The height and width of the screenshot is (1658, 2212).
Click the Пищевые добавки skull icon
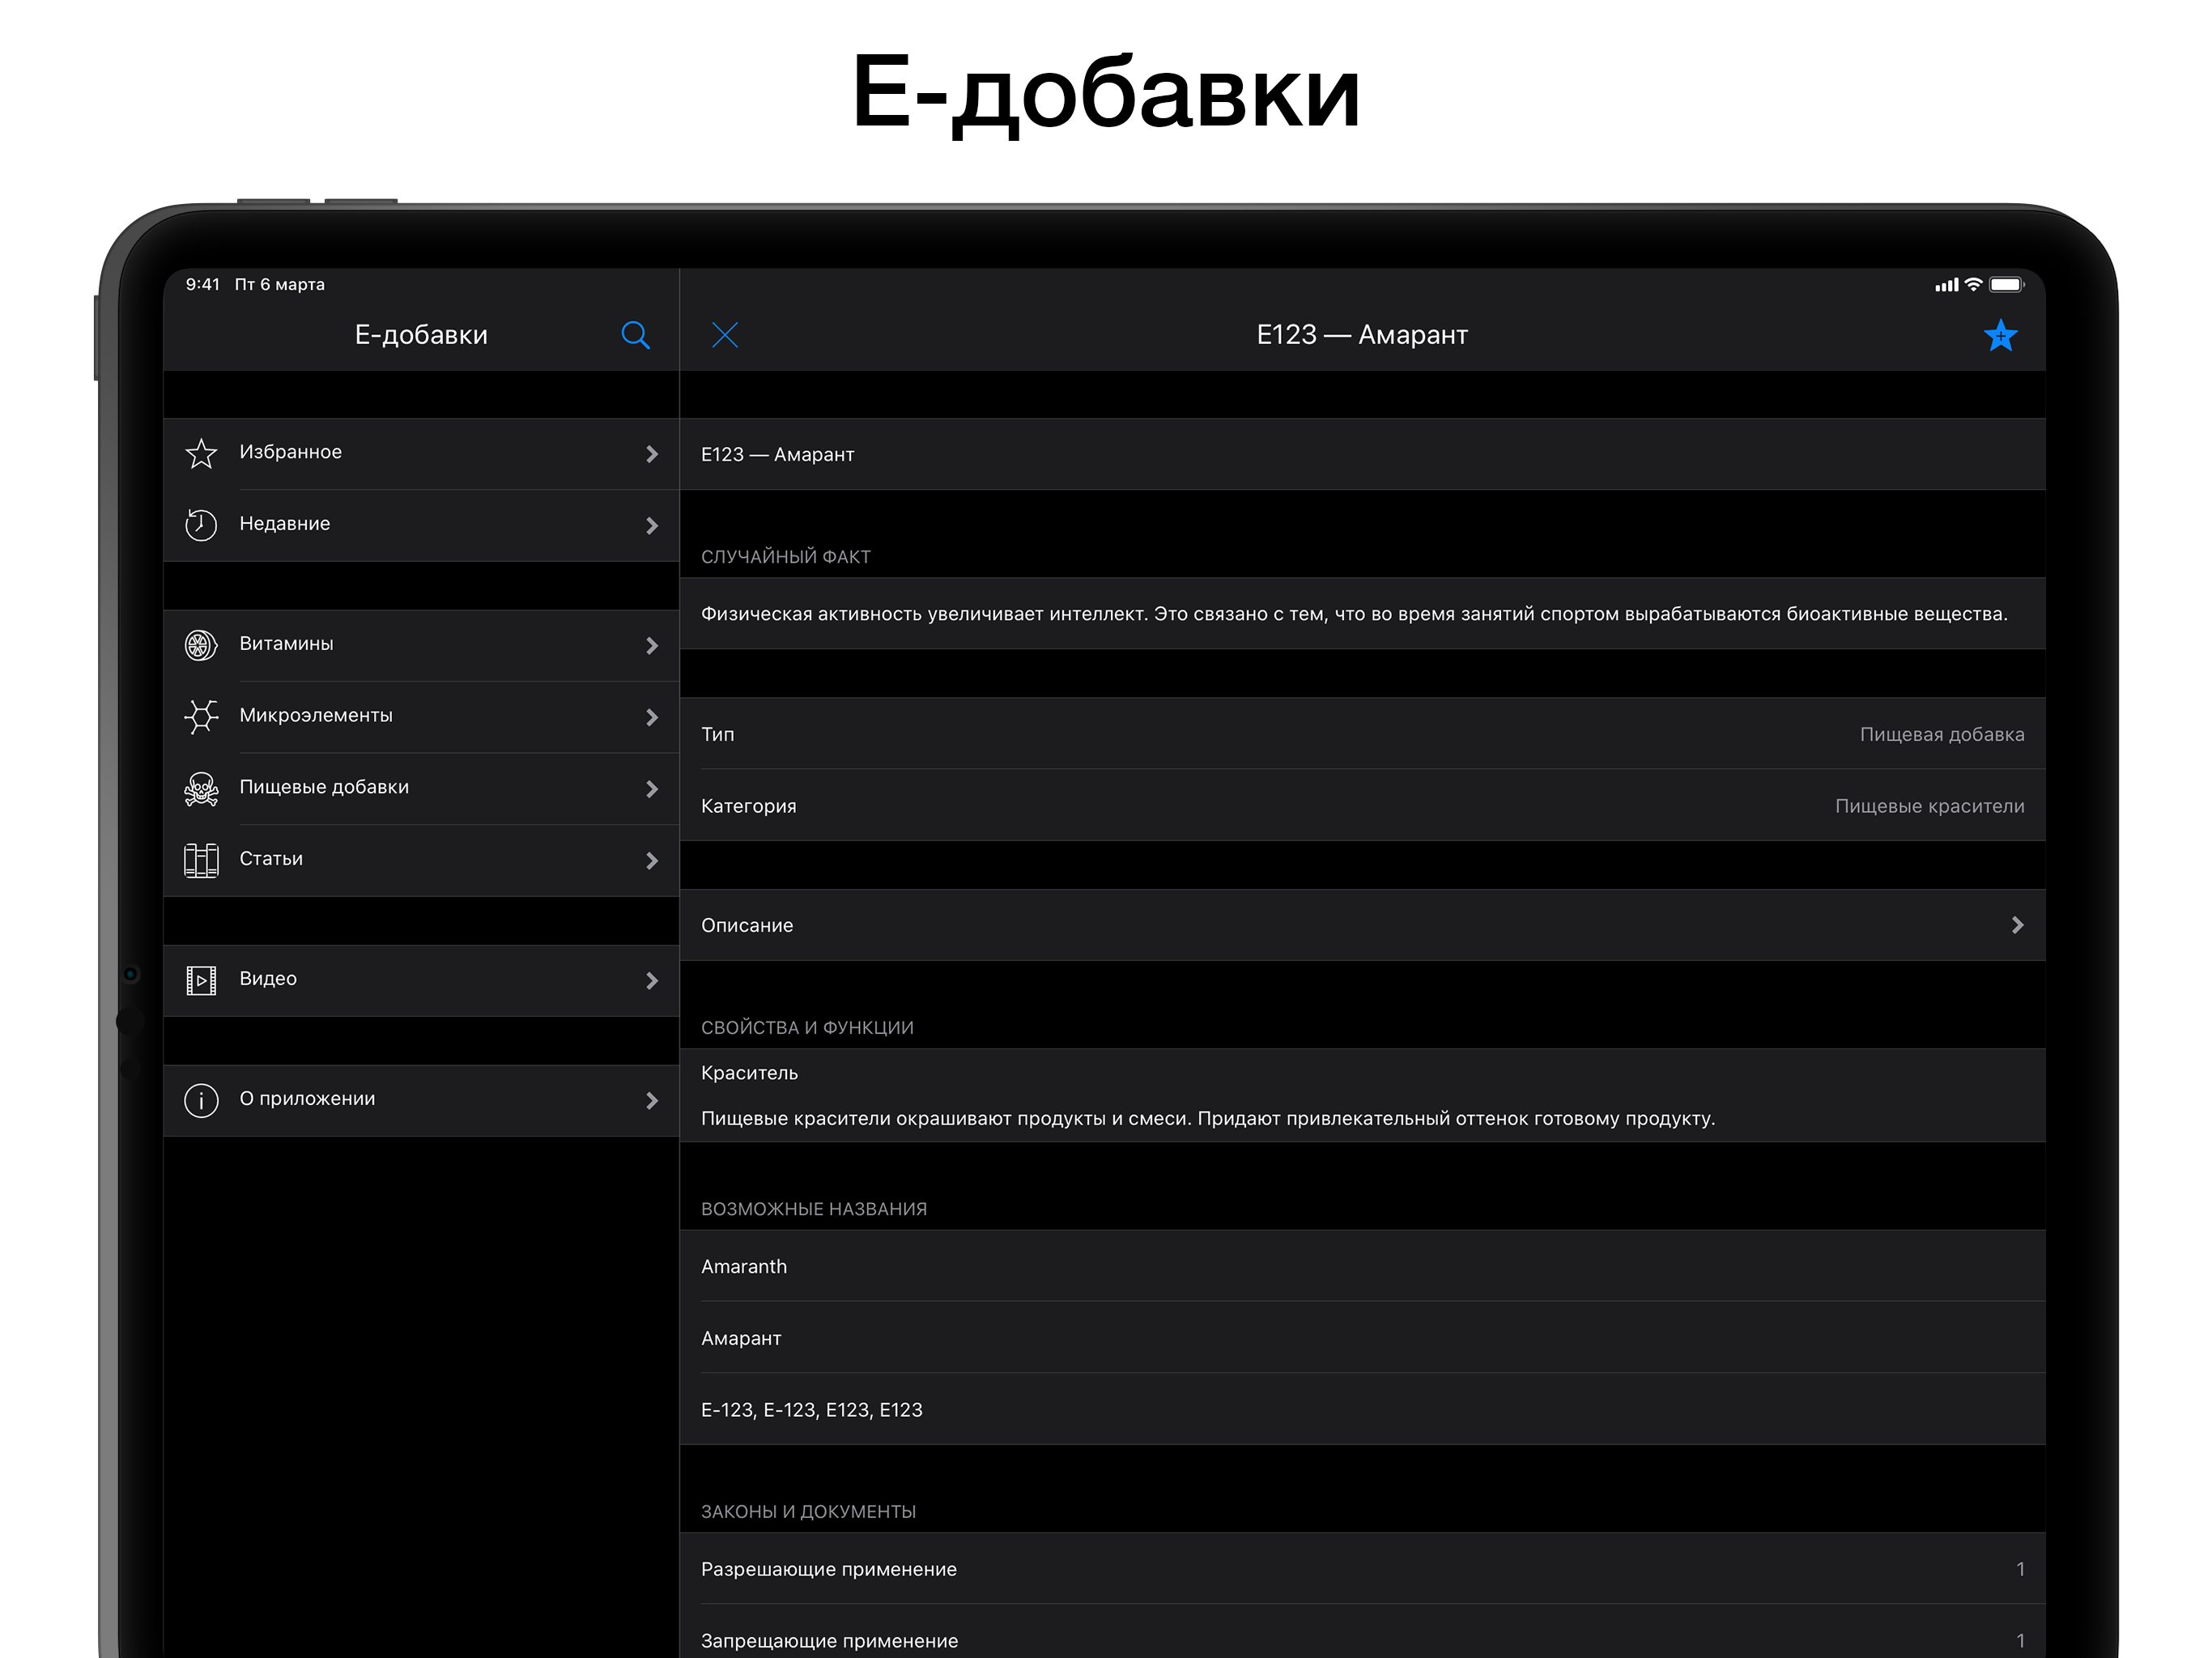click(201, 788)
